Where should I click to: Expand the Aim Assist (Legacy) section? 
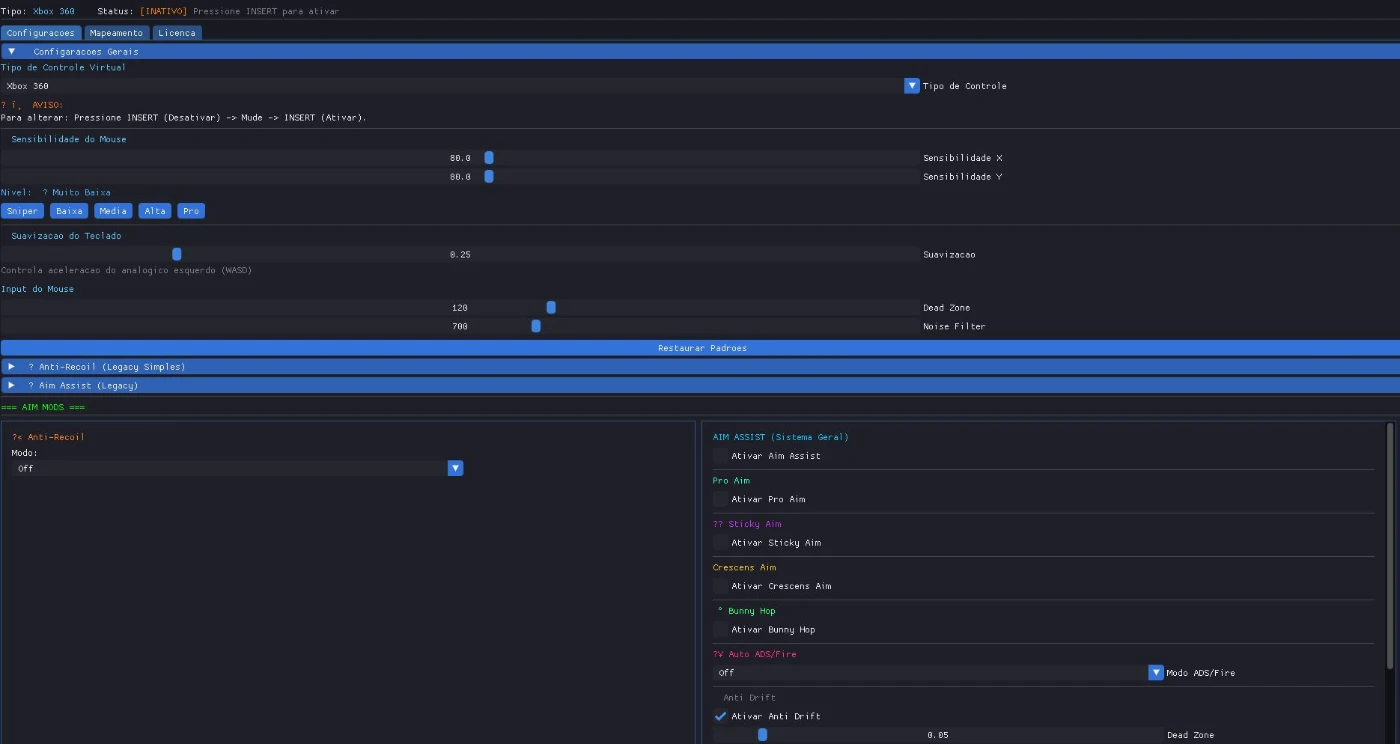12,385
